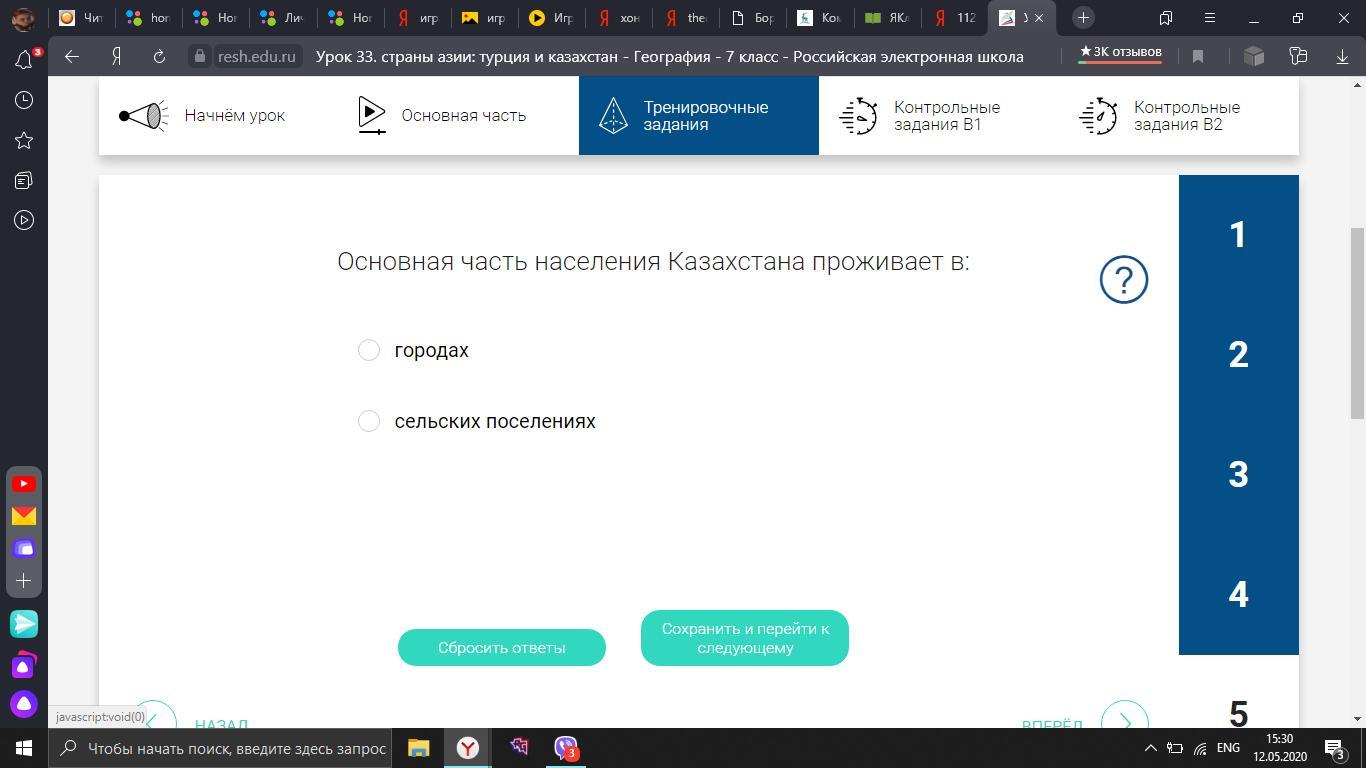Open the "3К отзывов" site reviews

[1120, 52]
